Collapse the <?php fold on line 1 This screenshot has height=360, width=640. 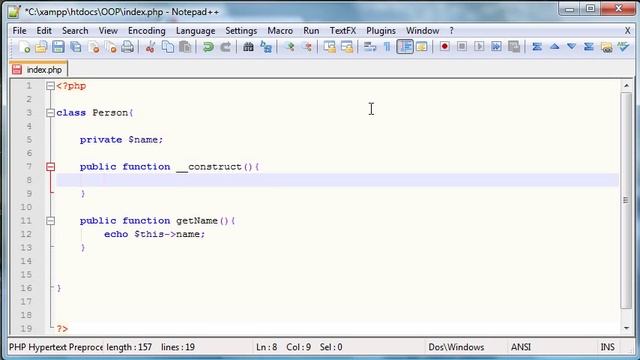click(50, 86)
